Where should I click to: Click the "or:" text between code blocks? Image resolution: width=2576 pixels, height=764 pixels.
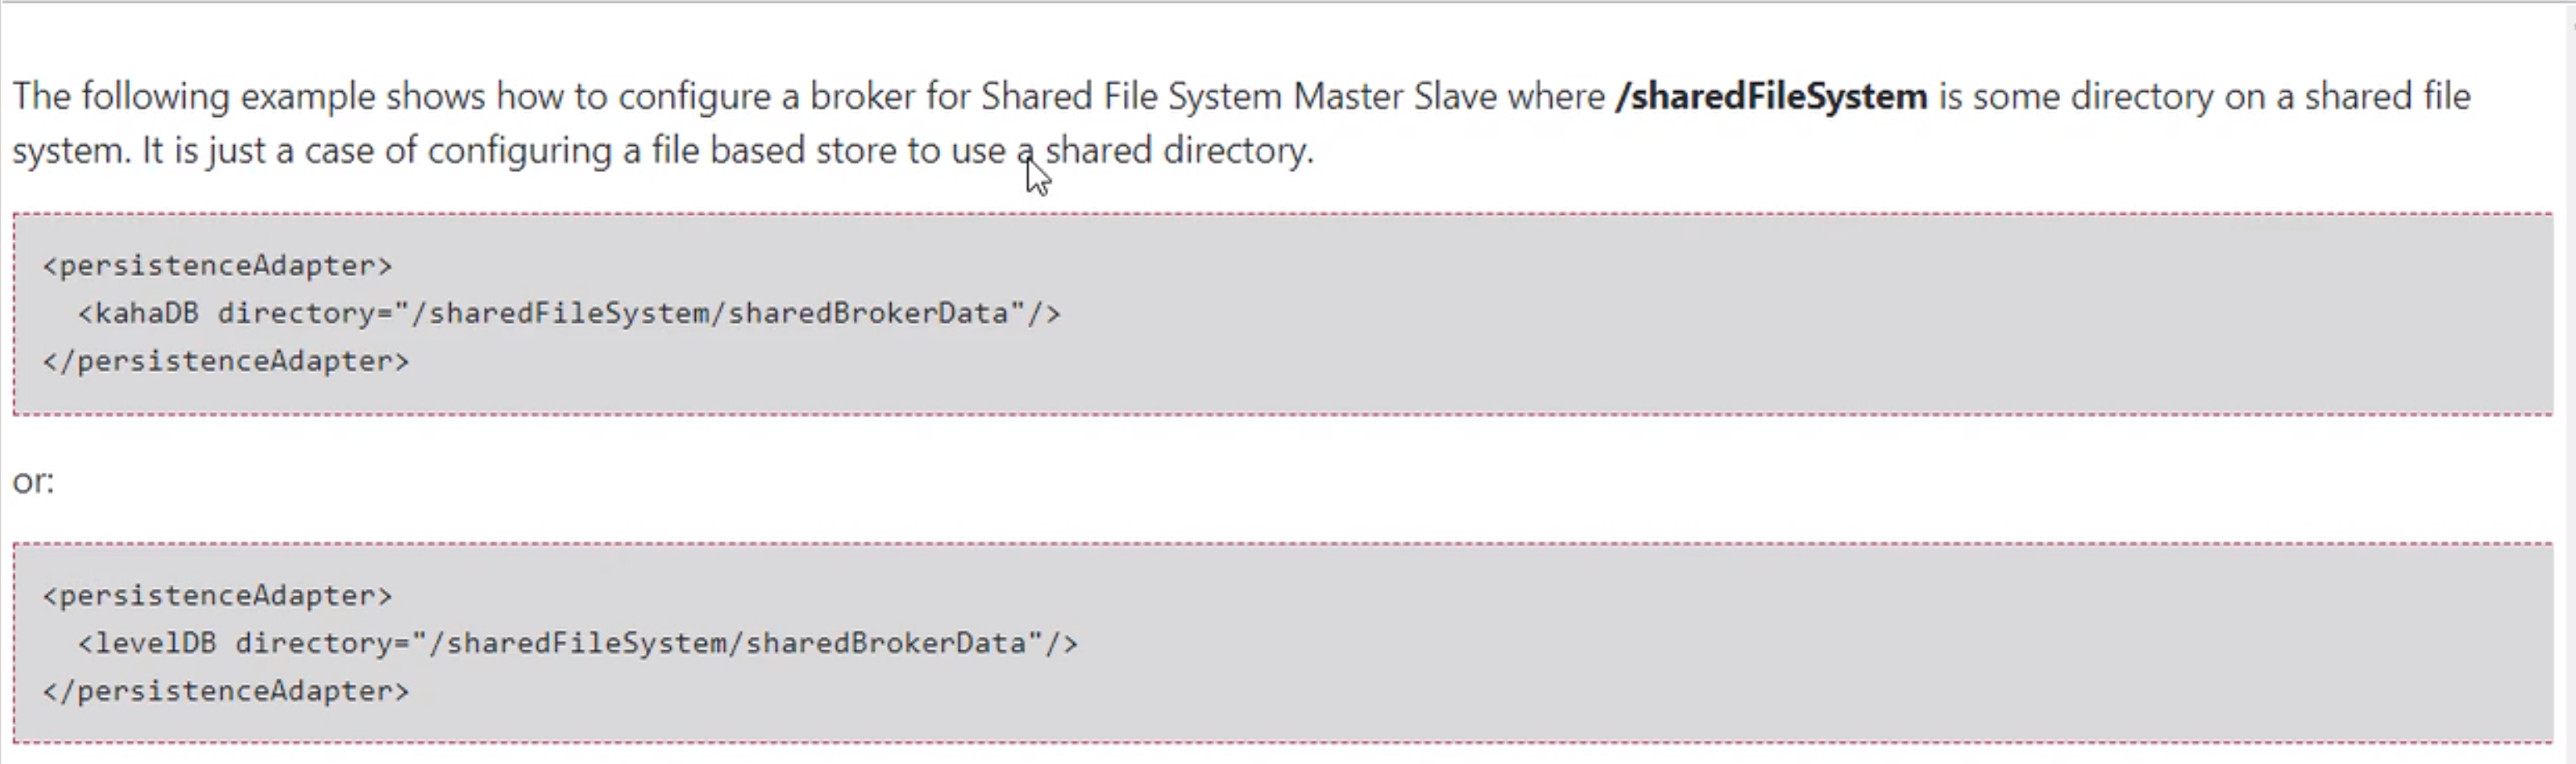[x=33, y=481]
